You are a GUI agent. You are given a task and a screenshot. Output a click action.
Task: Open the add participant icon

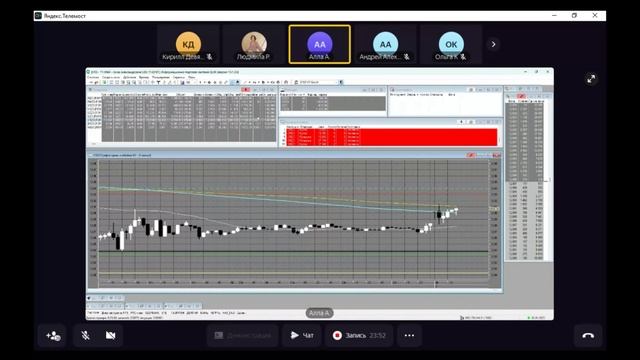[53, 336]
